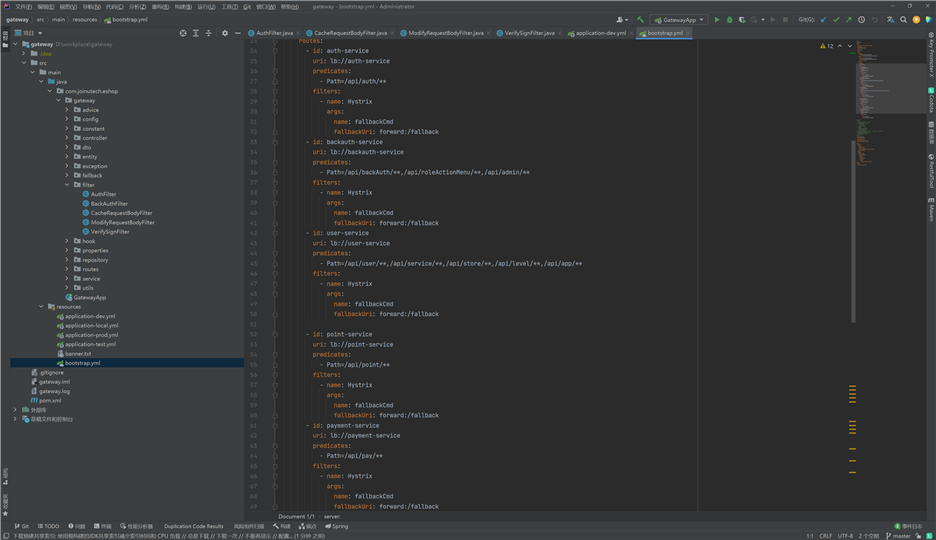Click CRLF line separator in status bar
936x540 pixels.
tap(826, 536)
